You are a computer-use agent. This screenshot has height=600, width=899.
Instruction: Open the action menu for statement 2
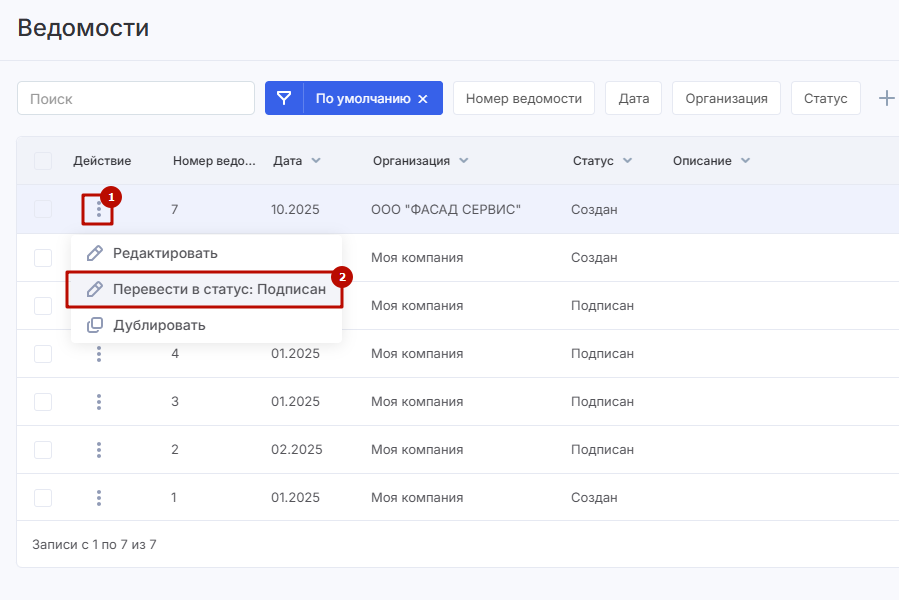[99, 450]
